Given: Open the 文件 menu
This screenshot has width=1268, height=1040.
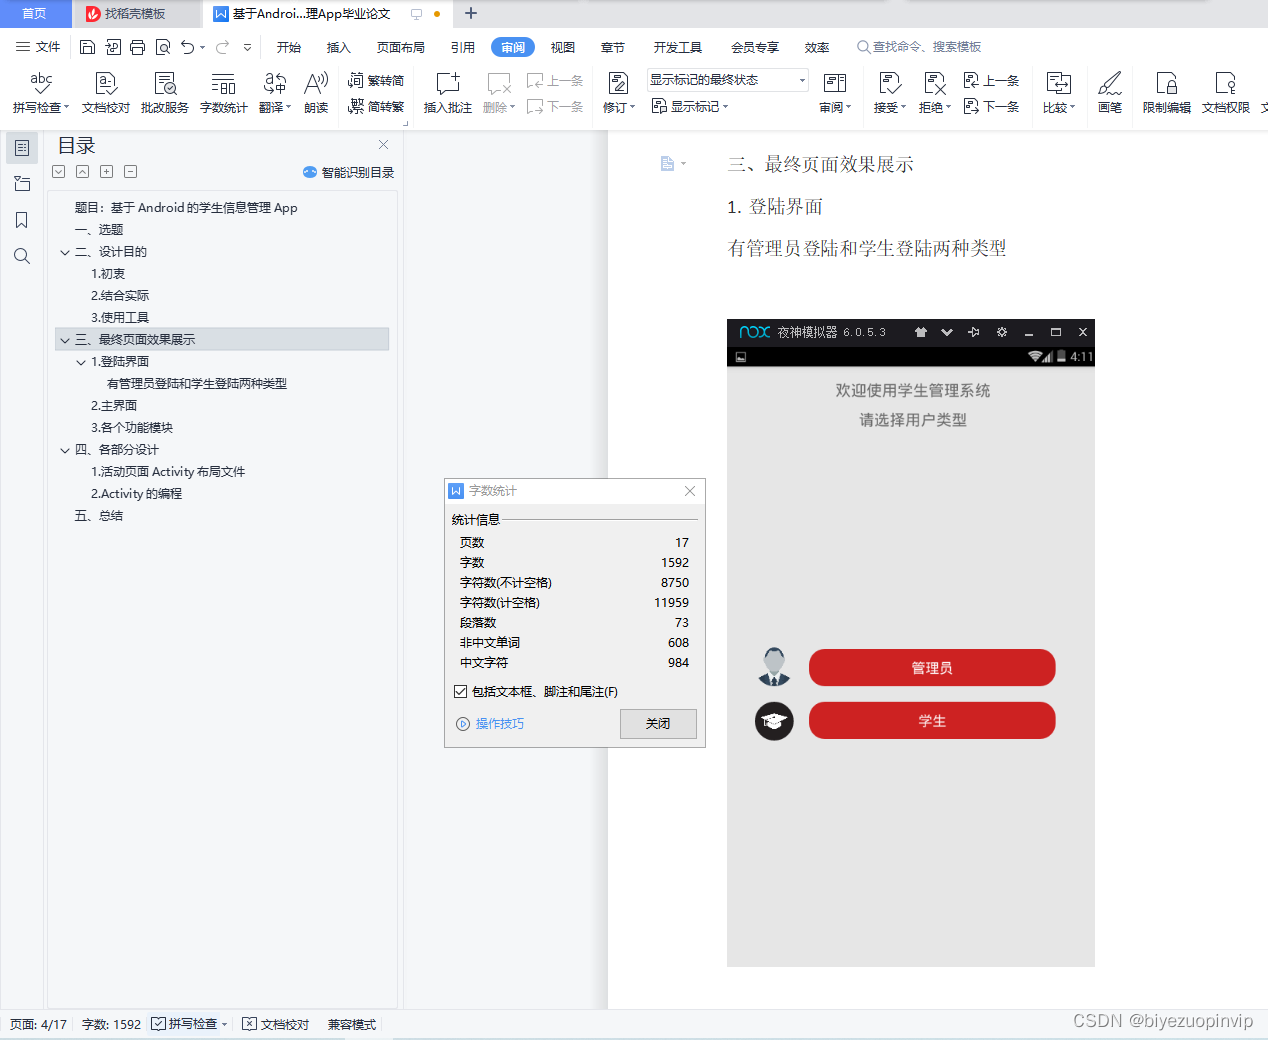Looking at the screenshot, I should 38,47.
